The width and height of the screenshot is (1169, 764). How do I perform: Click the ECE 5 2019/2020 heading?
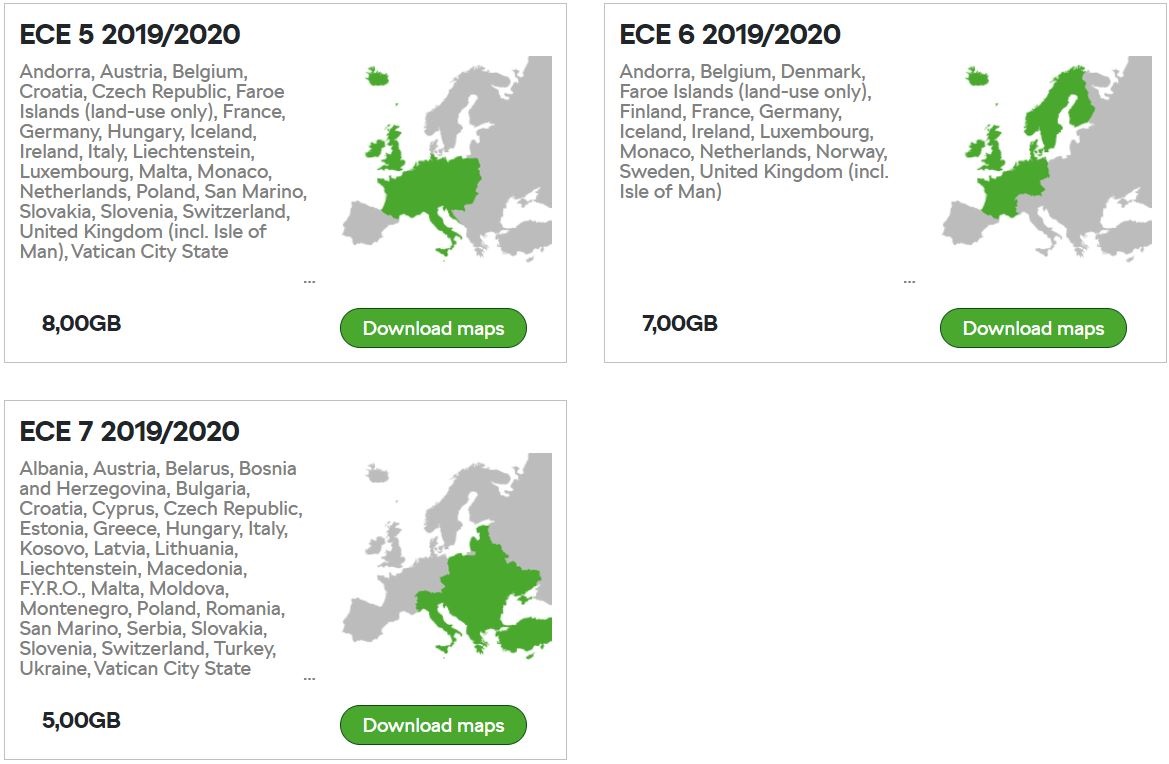tap(130, 35)
